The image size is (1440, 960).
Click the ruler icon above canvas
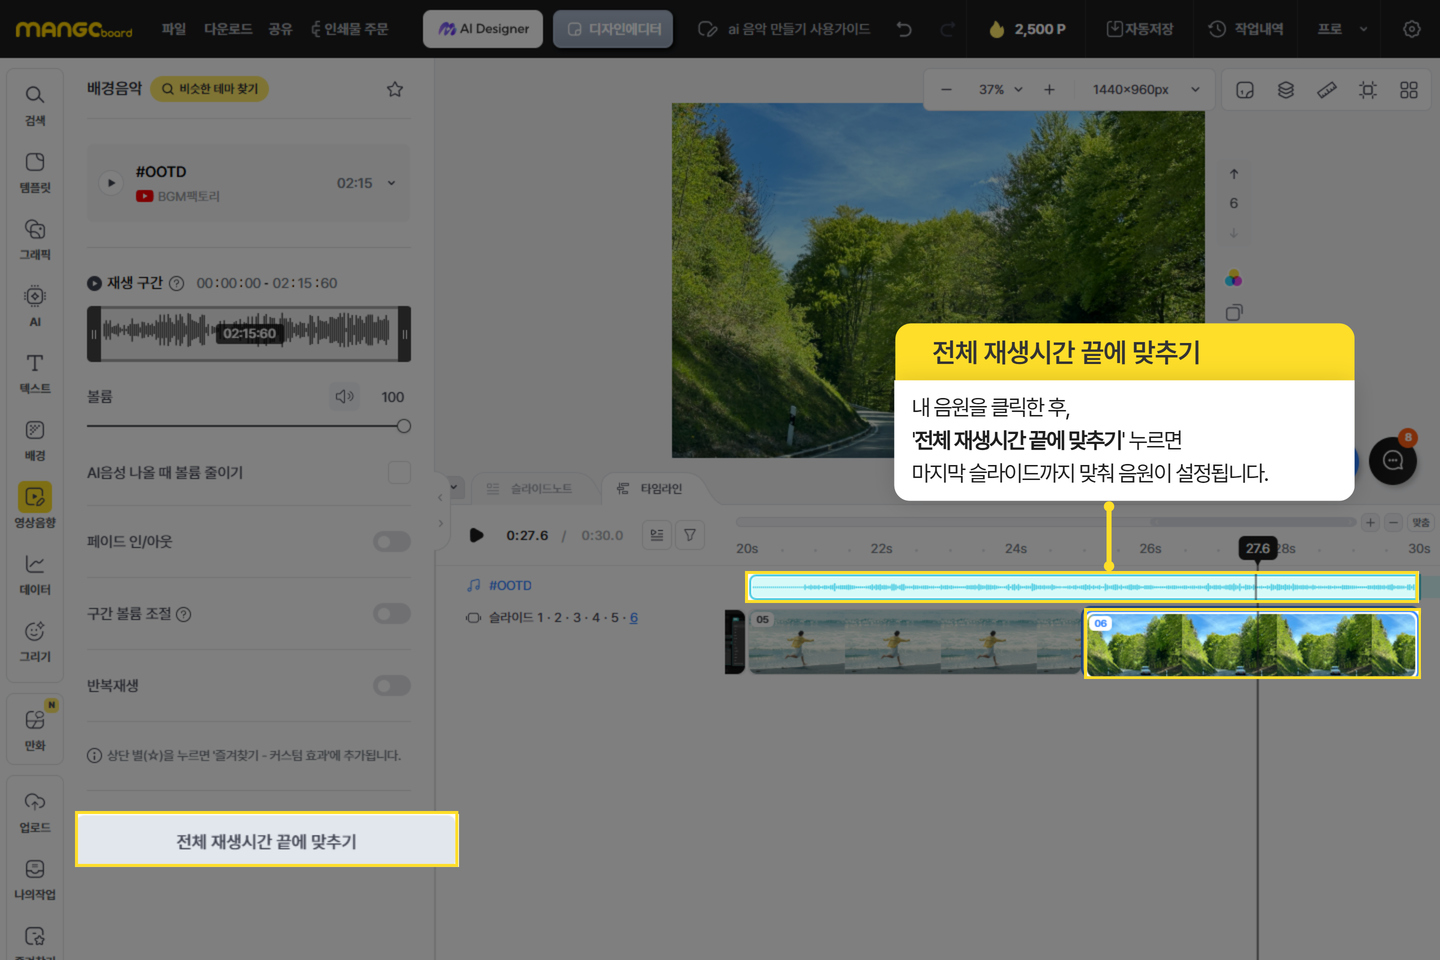1327,90
